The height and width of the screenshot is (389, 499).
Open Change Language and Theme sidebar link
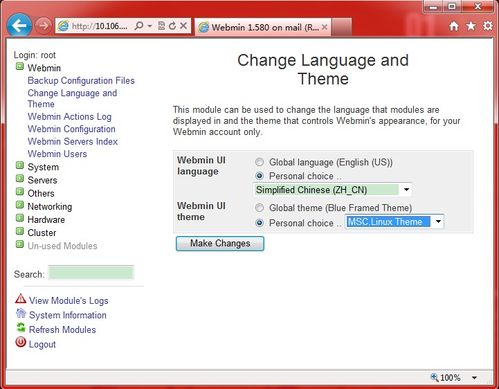[72, 98]
